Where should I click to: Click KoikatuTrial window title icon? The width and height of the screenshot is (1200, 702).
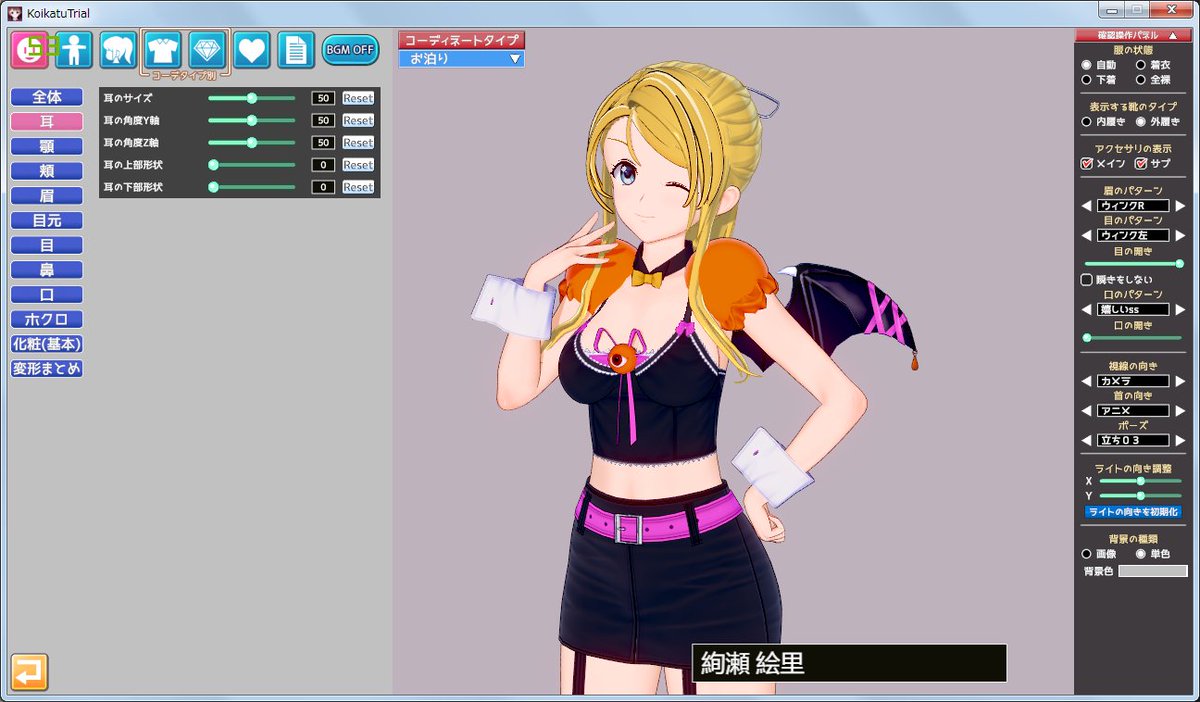pos(15,13)
